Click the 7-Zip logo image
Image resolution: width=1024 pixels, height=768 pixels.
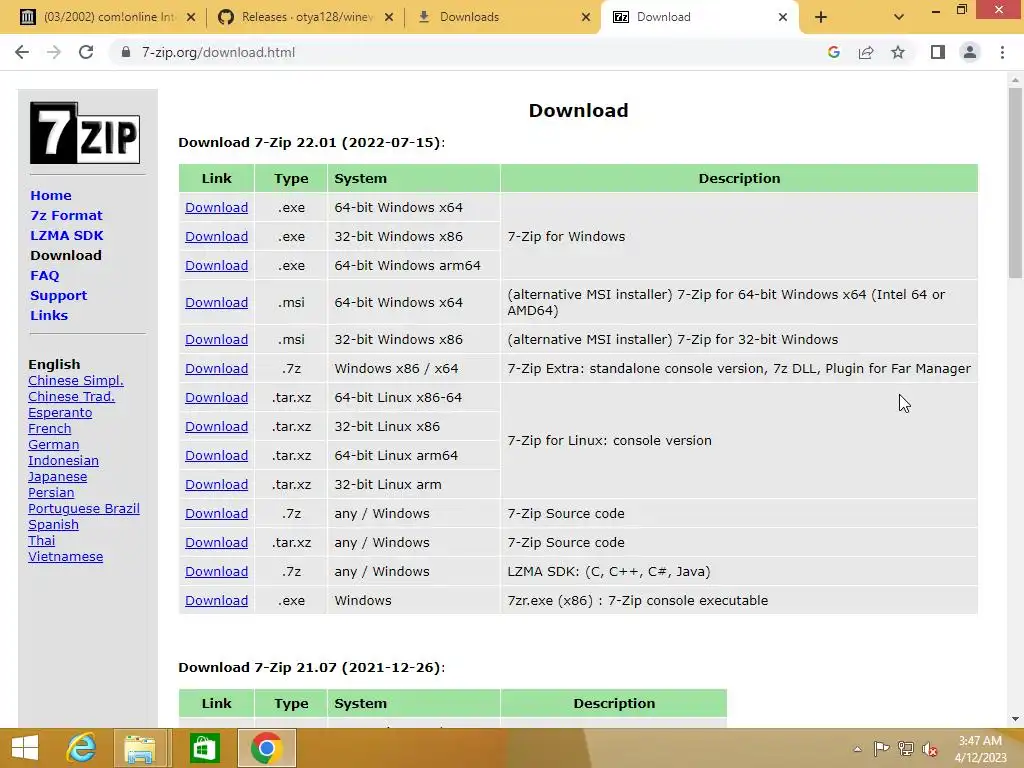point(85,133)
